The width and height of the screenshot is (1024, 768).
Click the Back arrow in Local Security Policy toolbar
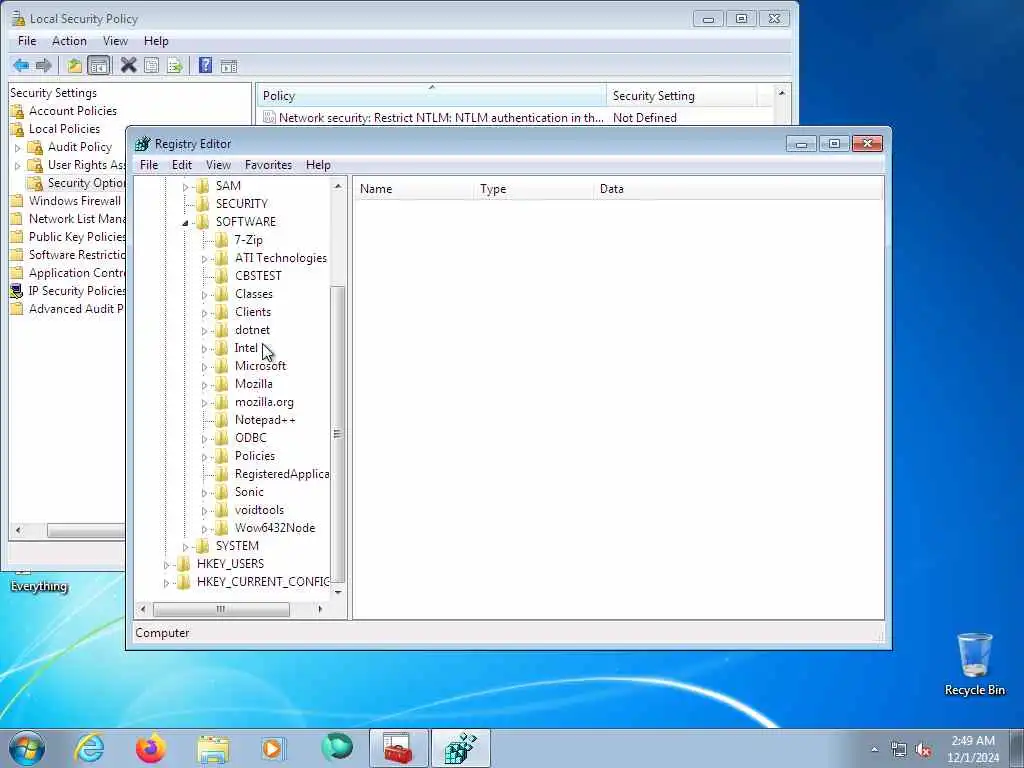[x=21, y=65]
